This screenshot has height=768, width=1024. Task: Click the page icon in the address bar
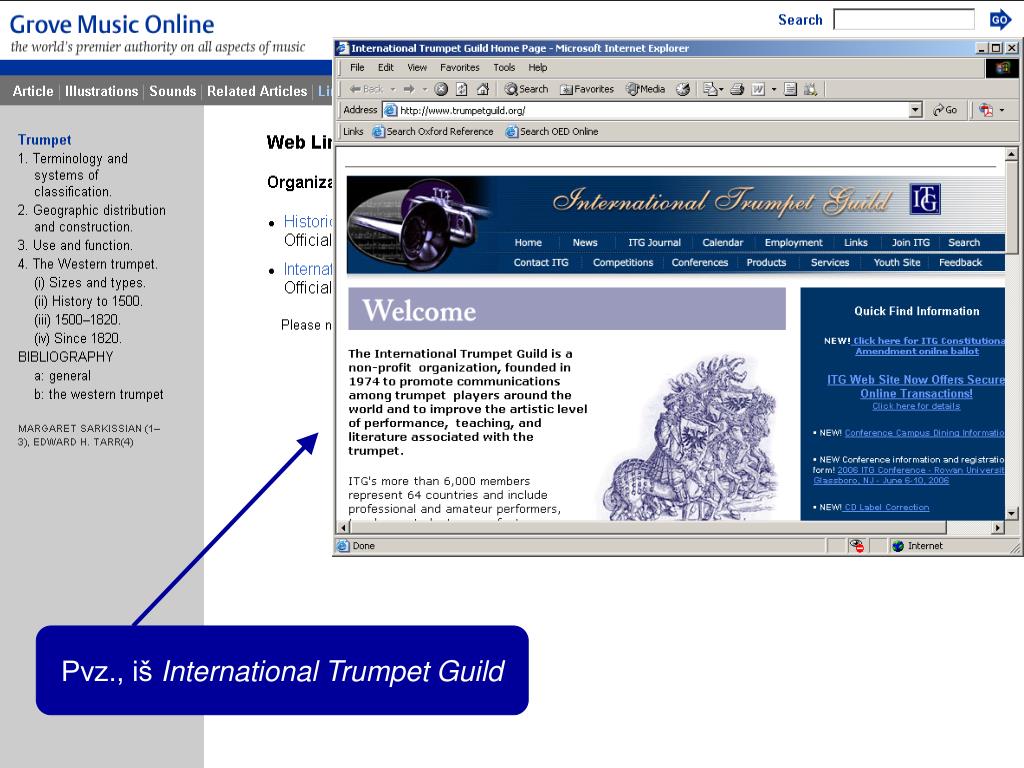(x=391, y=110)
